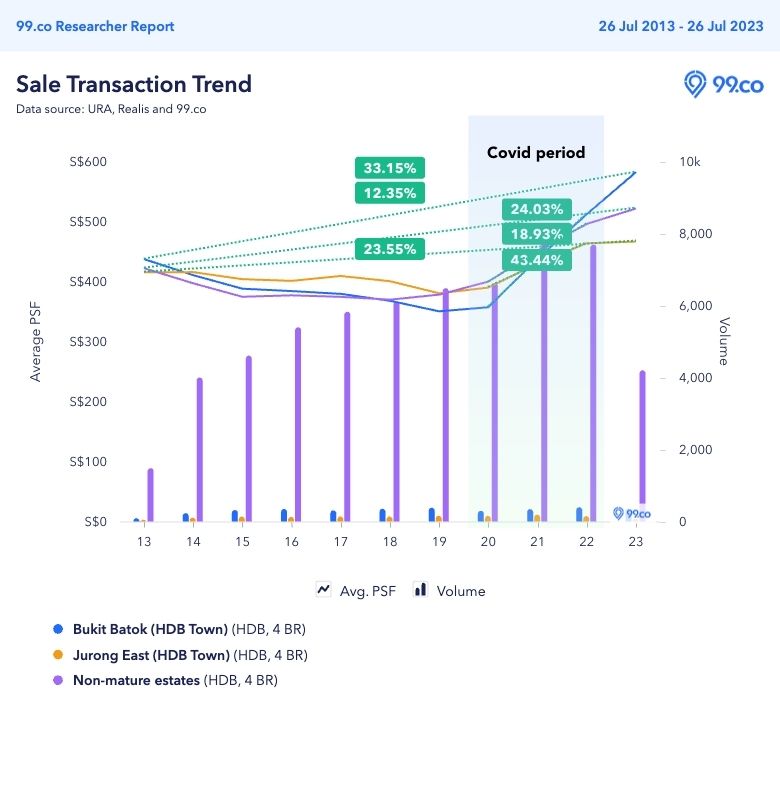780x800 pixels.
Task: Click the 24.03% Covid period badge
Action: (537, 209)
